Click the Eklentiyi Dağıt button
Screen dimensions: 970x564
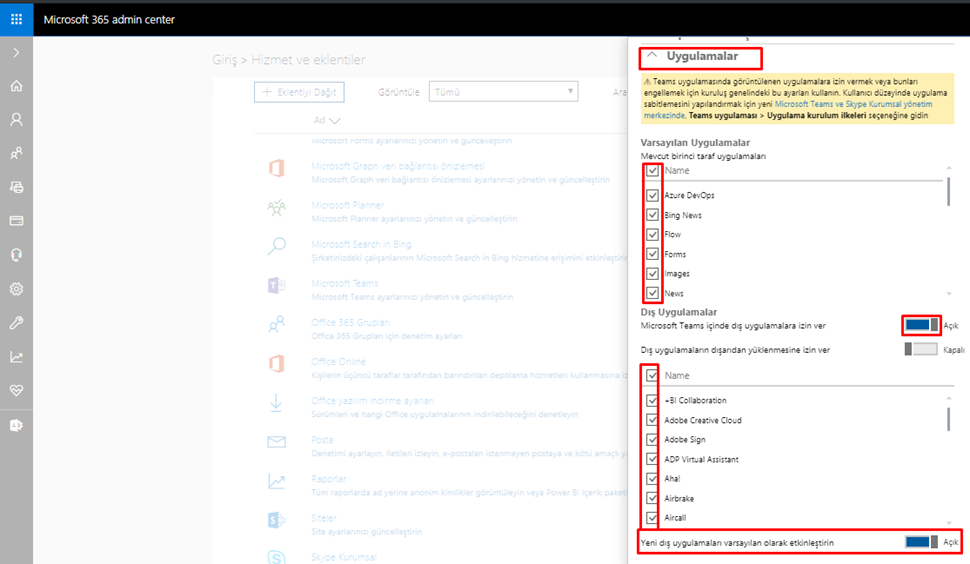pyautogui.click(x=299, y=92)
